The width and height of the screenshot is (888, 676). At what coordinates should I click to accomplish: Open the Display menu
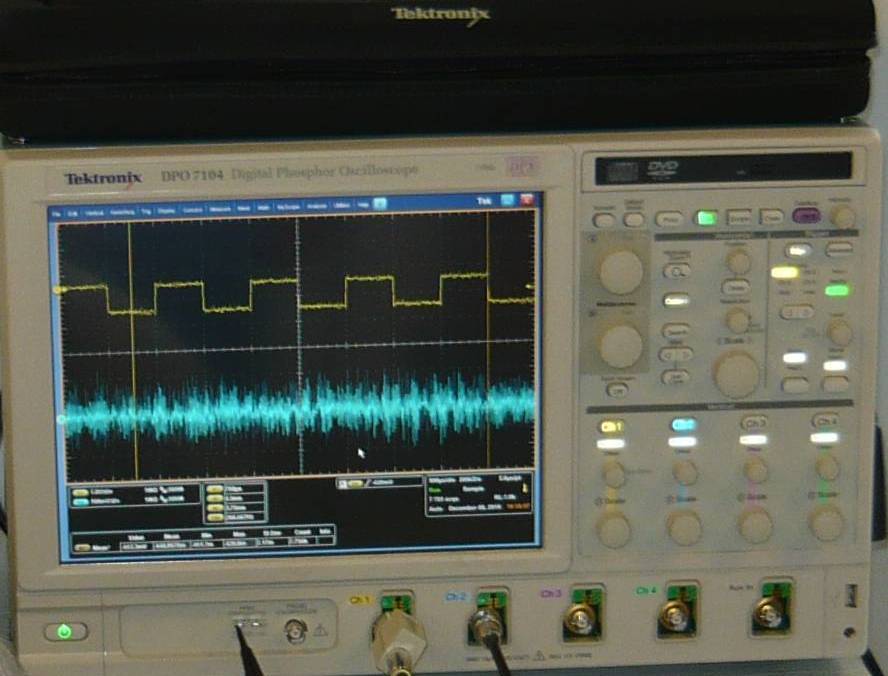166,211
